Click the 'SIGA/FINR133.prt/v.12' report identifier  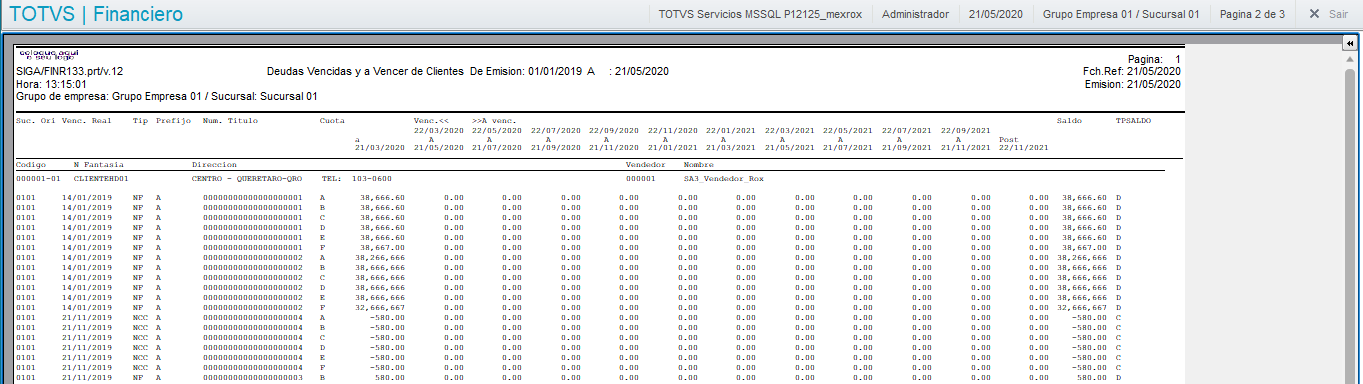(x=70, y=72)
